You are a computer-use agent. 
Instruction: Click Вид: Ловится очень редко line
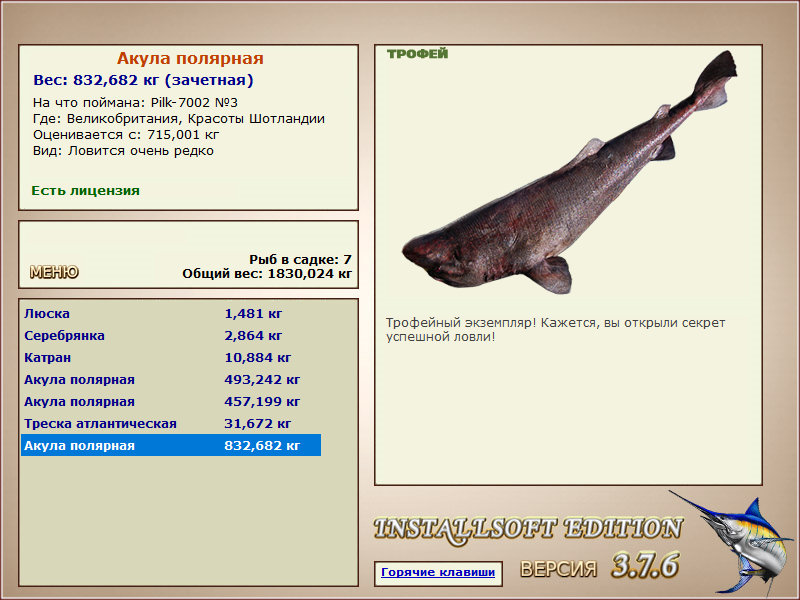coord(123,151)
